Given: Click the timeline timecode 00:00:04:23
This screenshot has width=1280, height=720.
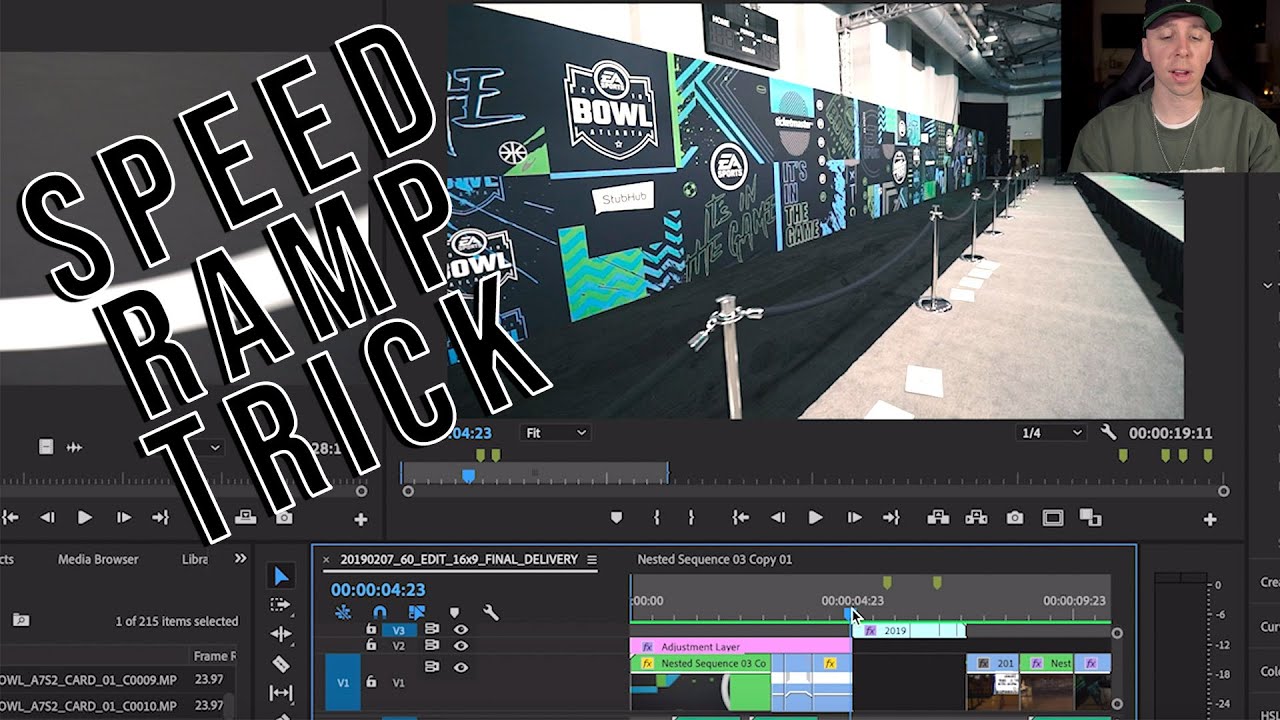Looking at the screenshot, I should (378, 590).
